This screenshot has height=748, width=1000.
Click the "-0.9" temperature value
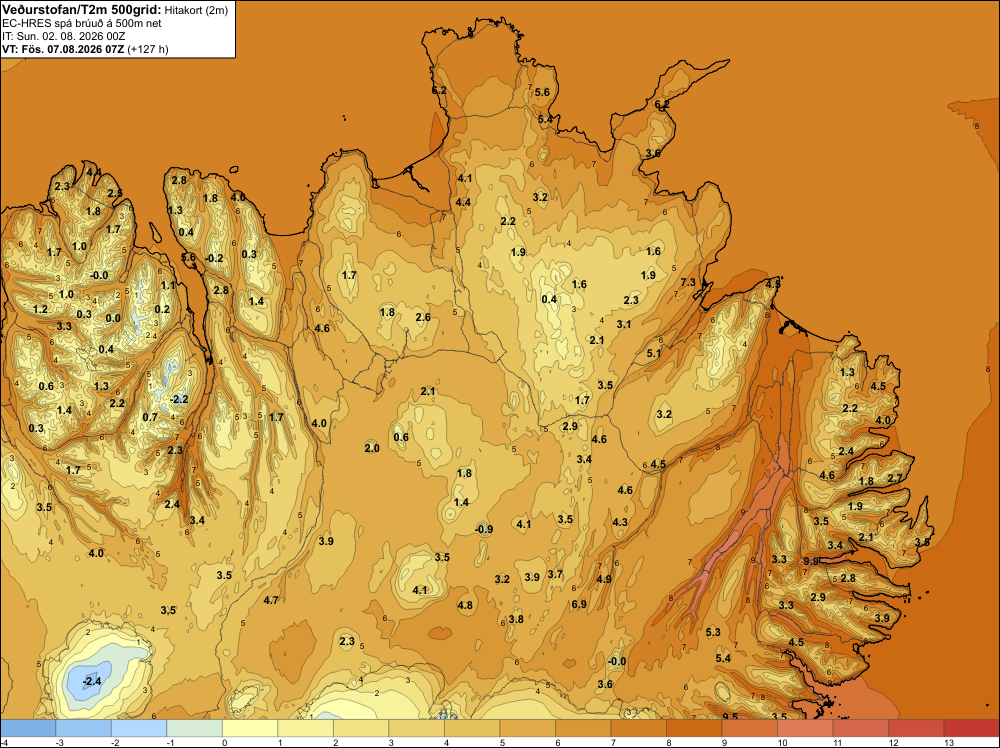click(x=484, y=529)
